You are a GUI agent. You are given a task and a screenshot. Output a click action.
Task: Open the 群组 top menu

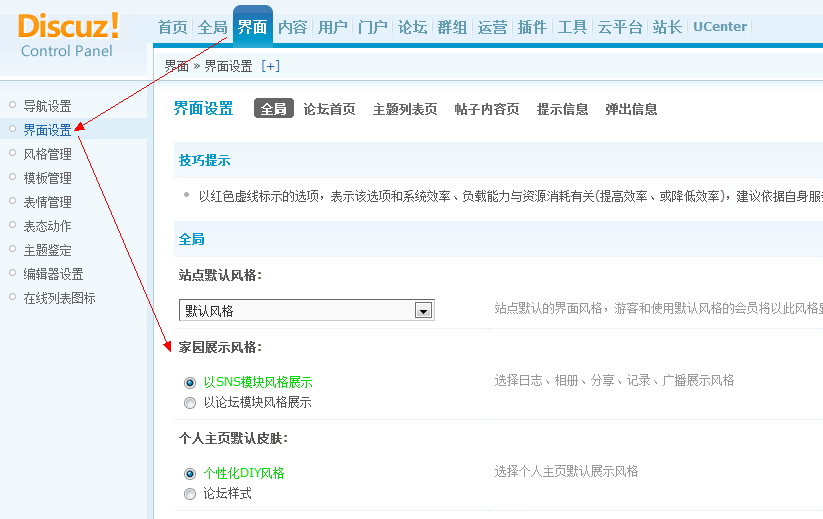point(452,27)
